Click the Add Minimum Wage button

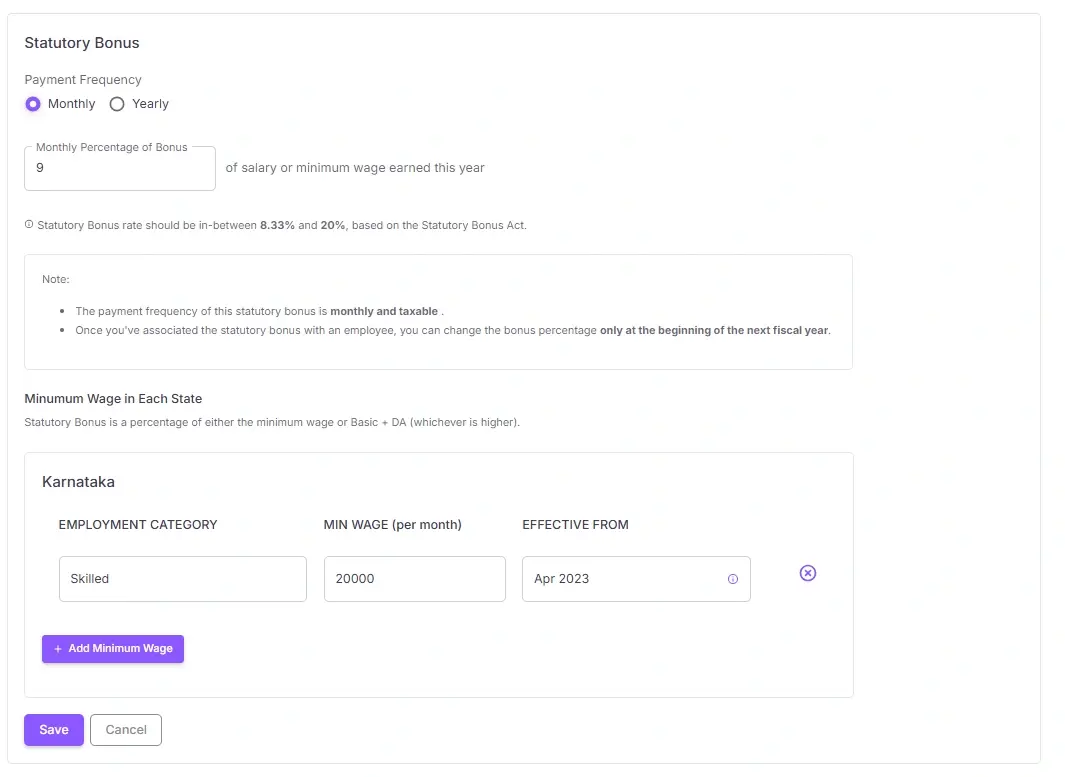coord(112,648)
